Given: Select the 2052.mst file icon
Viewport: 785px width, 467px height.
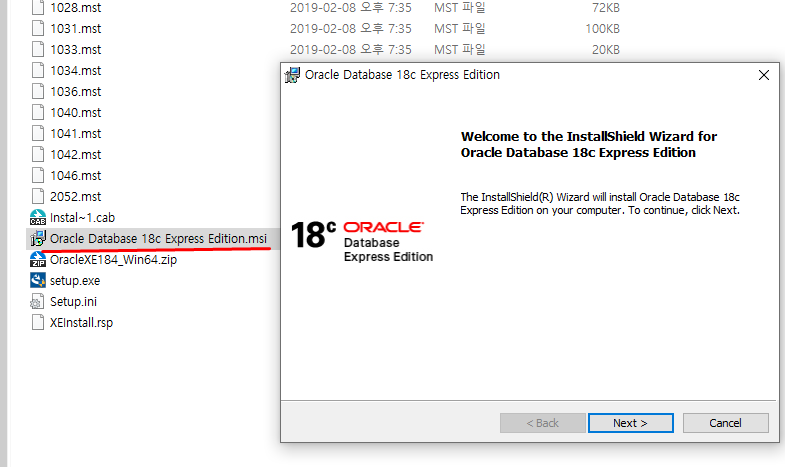Looking at the screenshot, I should point(38,197).
